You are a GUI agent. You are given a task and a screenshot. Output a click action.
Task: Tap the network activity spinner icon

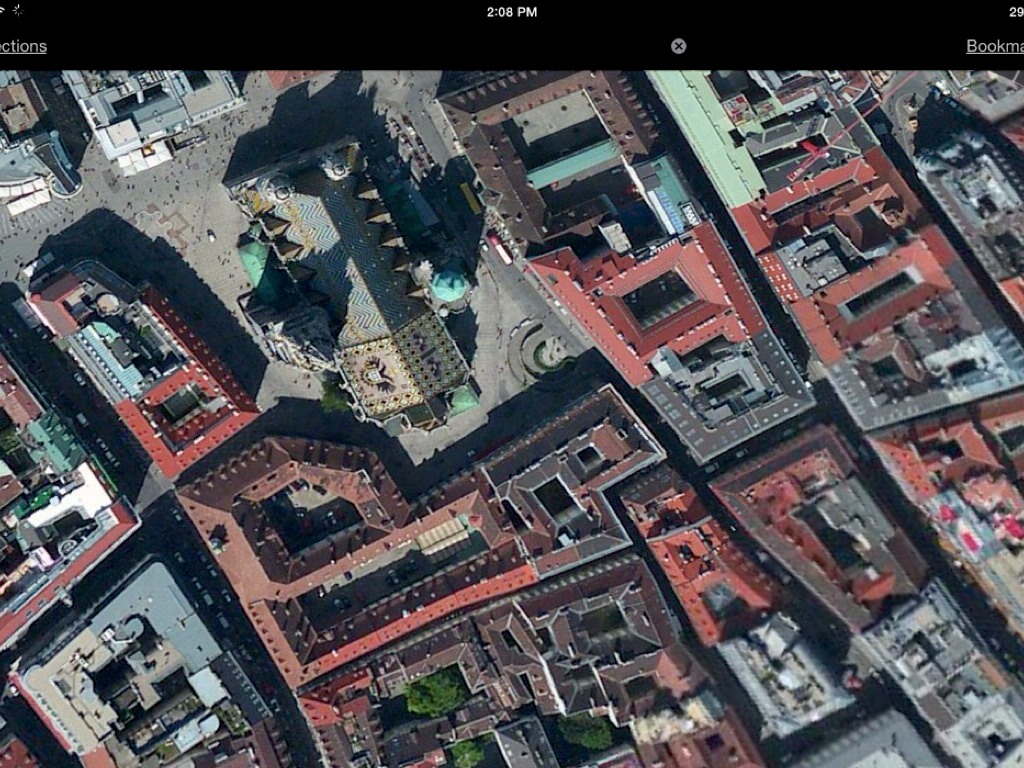[17, 10]
